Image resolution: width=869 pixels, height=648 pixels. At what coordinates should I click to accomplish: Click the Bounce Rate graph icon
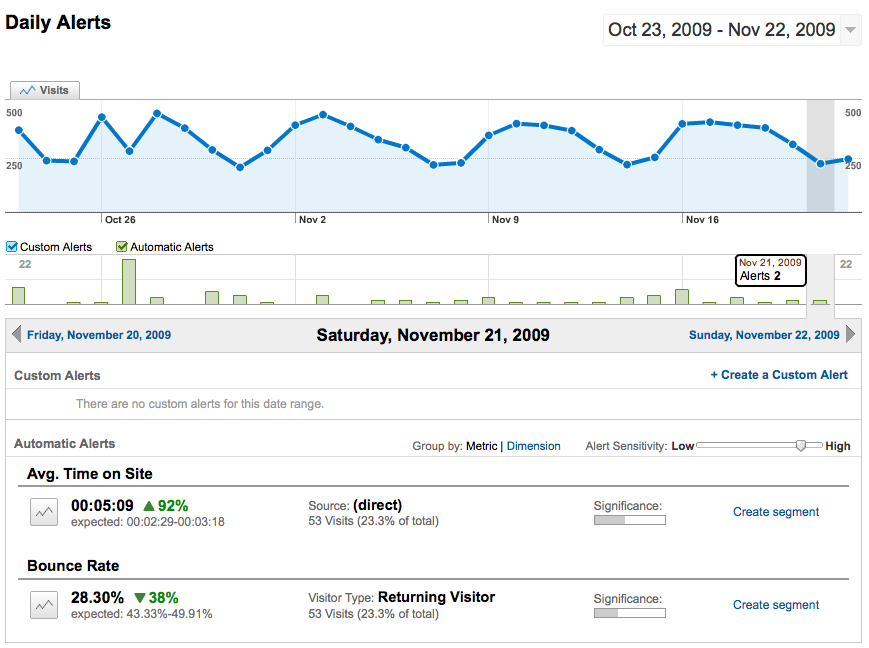(43, 605)
